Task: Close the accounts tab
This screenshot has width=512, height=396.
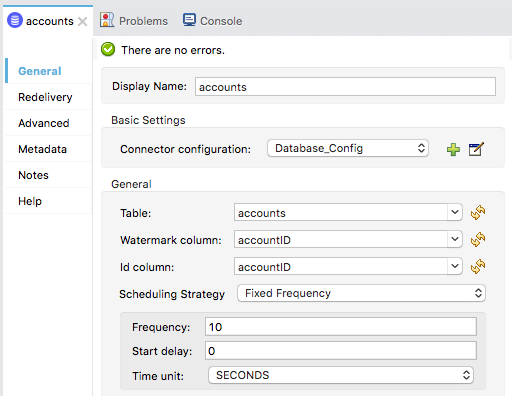Action: pyautogui.click(x=82, y=22)
